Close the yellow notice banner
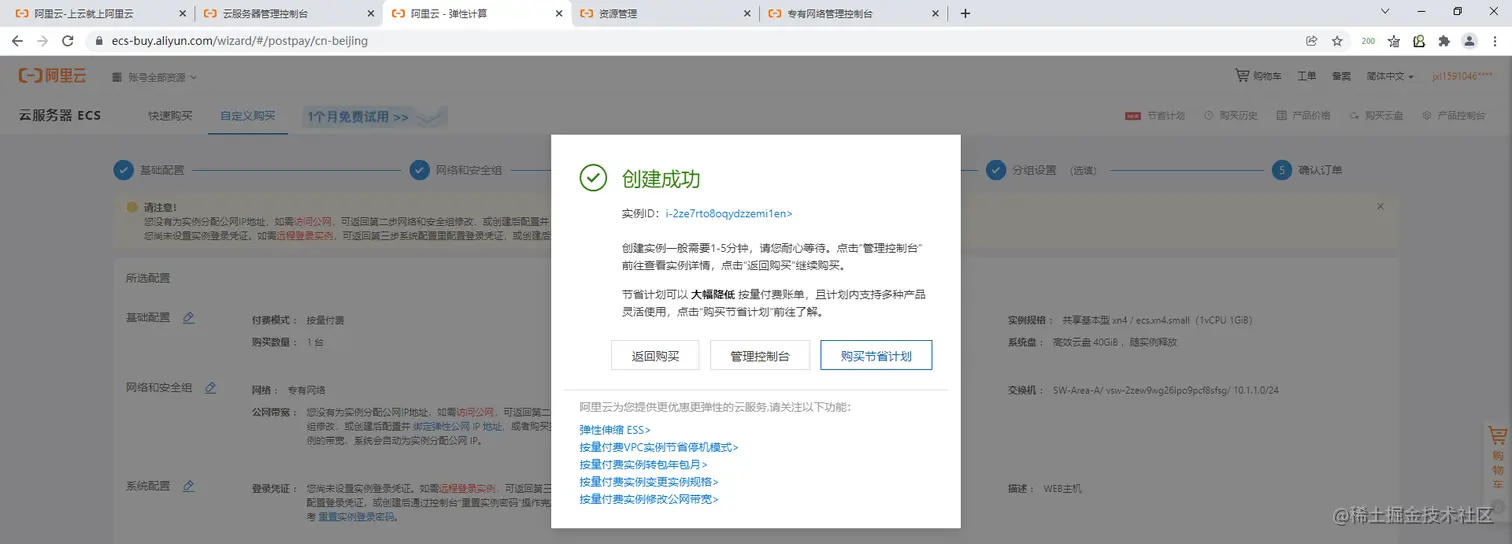Screen dimensions: 1512x544 tap(1381, 206)
